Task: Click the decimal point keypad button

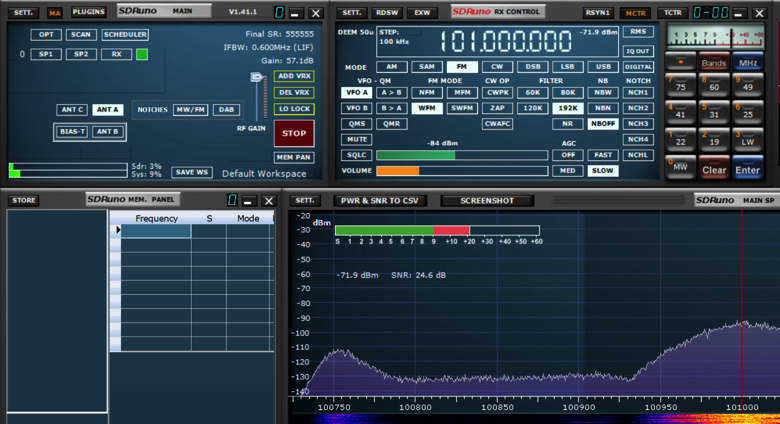Action: pos(681,63)
